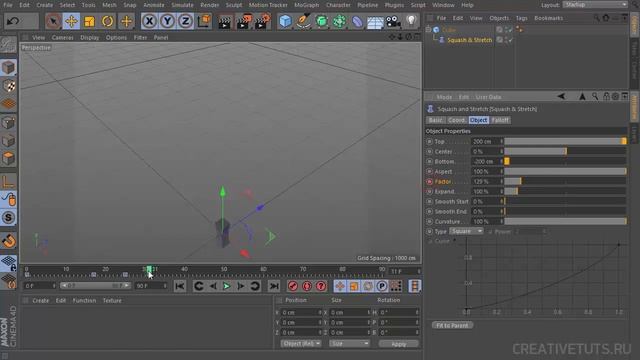Screen dimensions: 640x360
Task: Toggle Parameter P keyframe recording
Action: (382, 286)
